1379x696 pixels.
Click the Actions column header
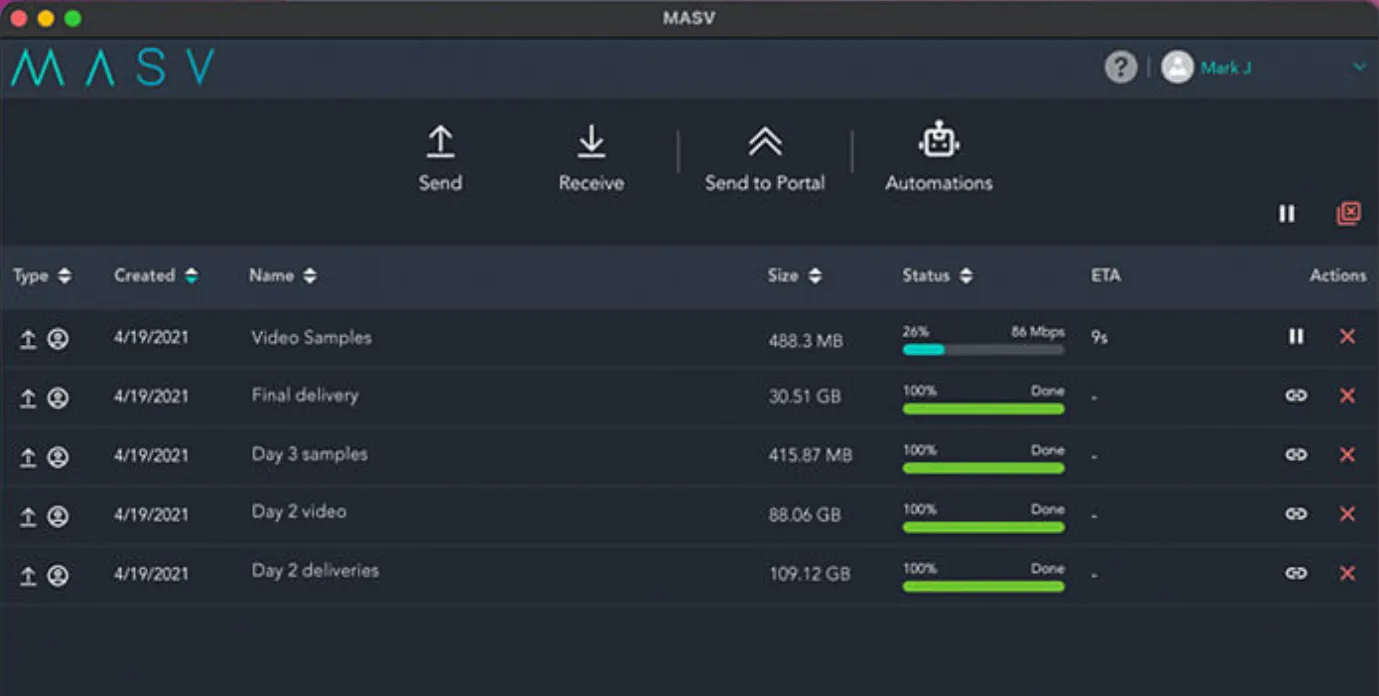(1338, 276)
